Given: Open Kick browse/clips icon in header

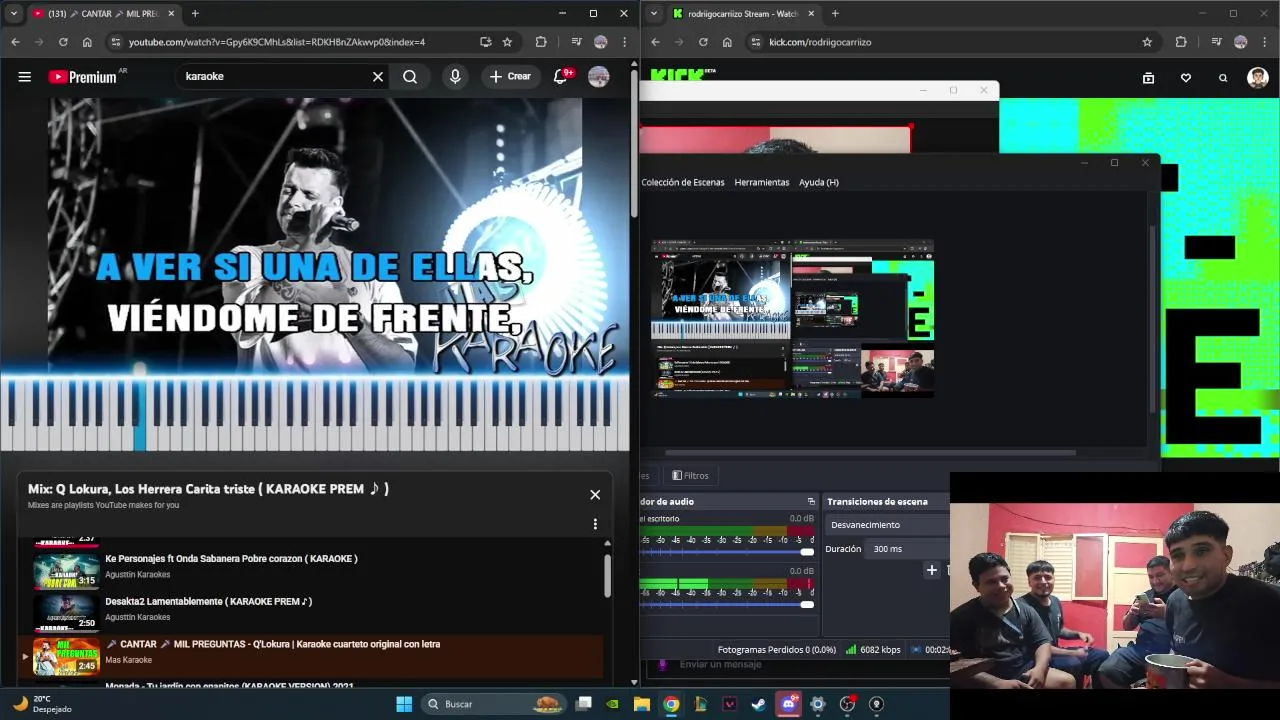Looking at the screenshot, I should click(1148, 78).
